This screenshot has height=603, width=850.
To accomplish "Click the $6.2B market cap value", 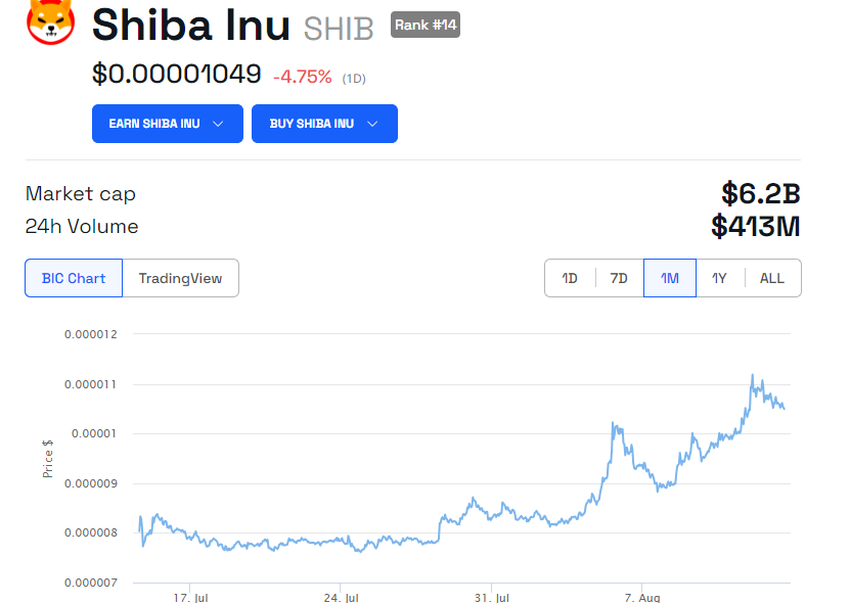I will (x=761, y=194).
